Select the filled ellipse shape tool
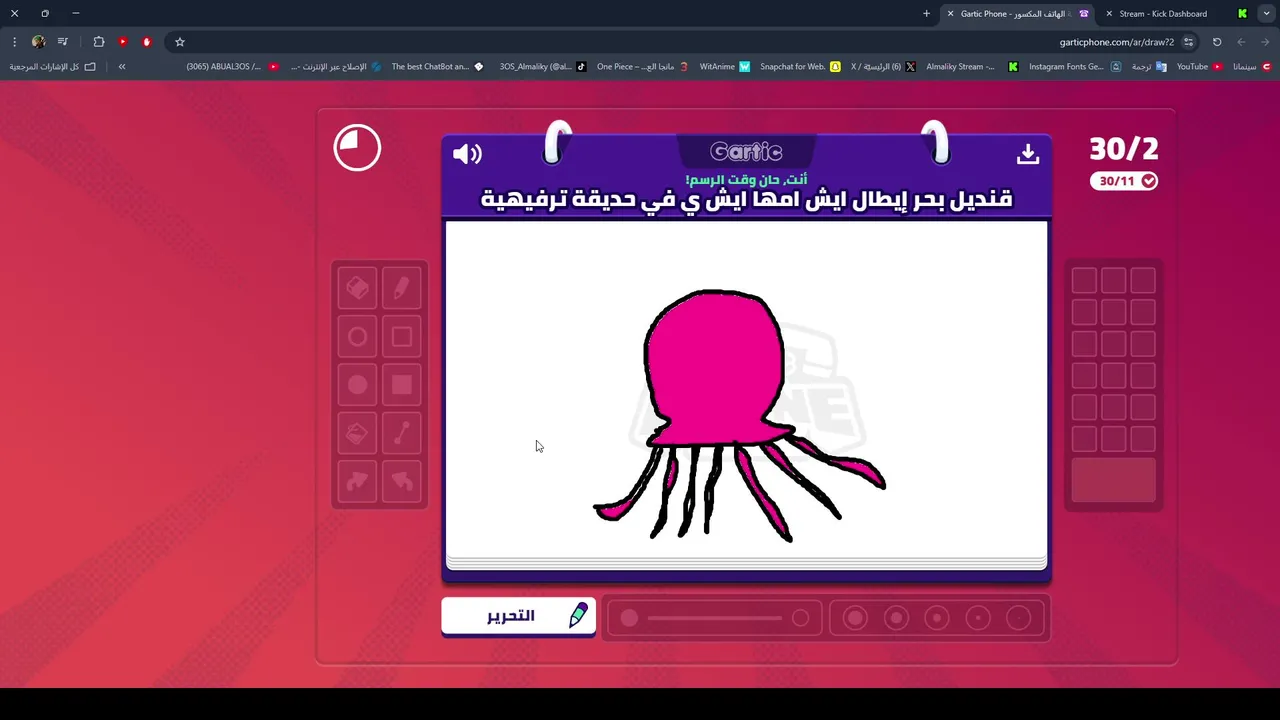Viewport: 1280px width, 720px height. click(357, 385)
